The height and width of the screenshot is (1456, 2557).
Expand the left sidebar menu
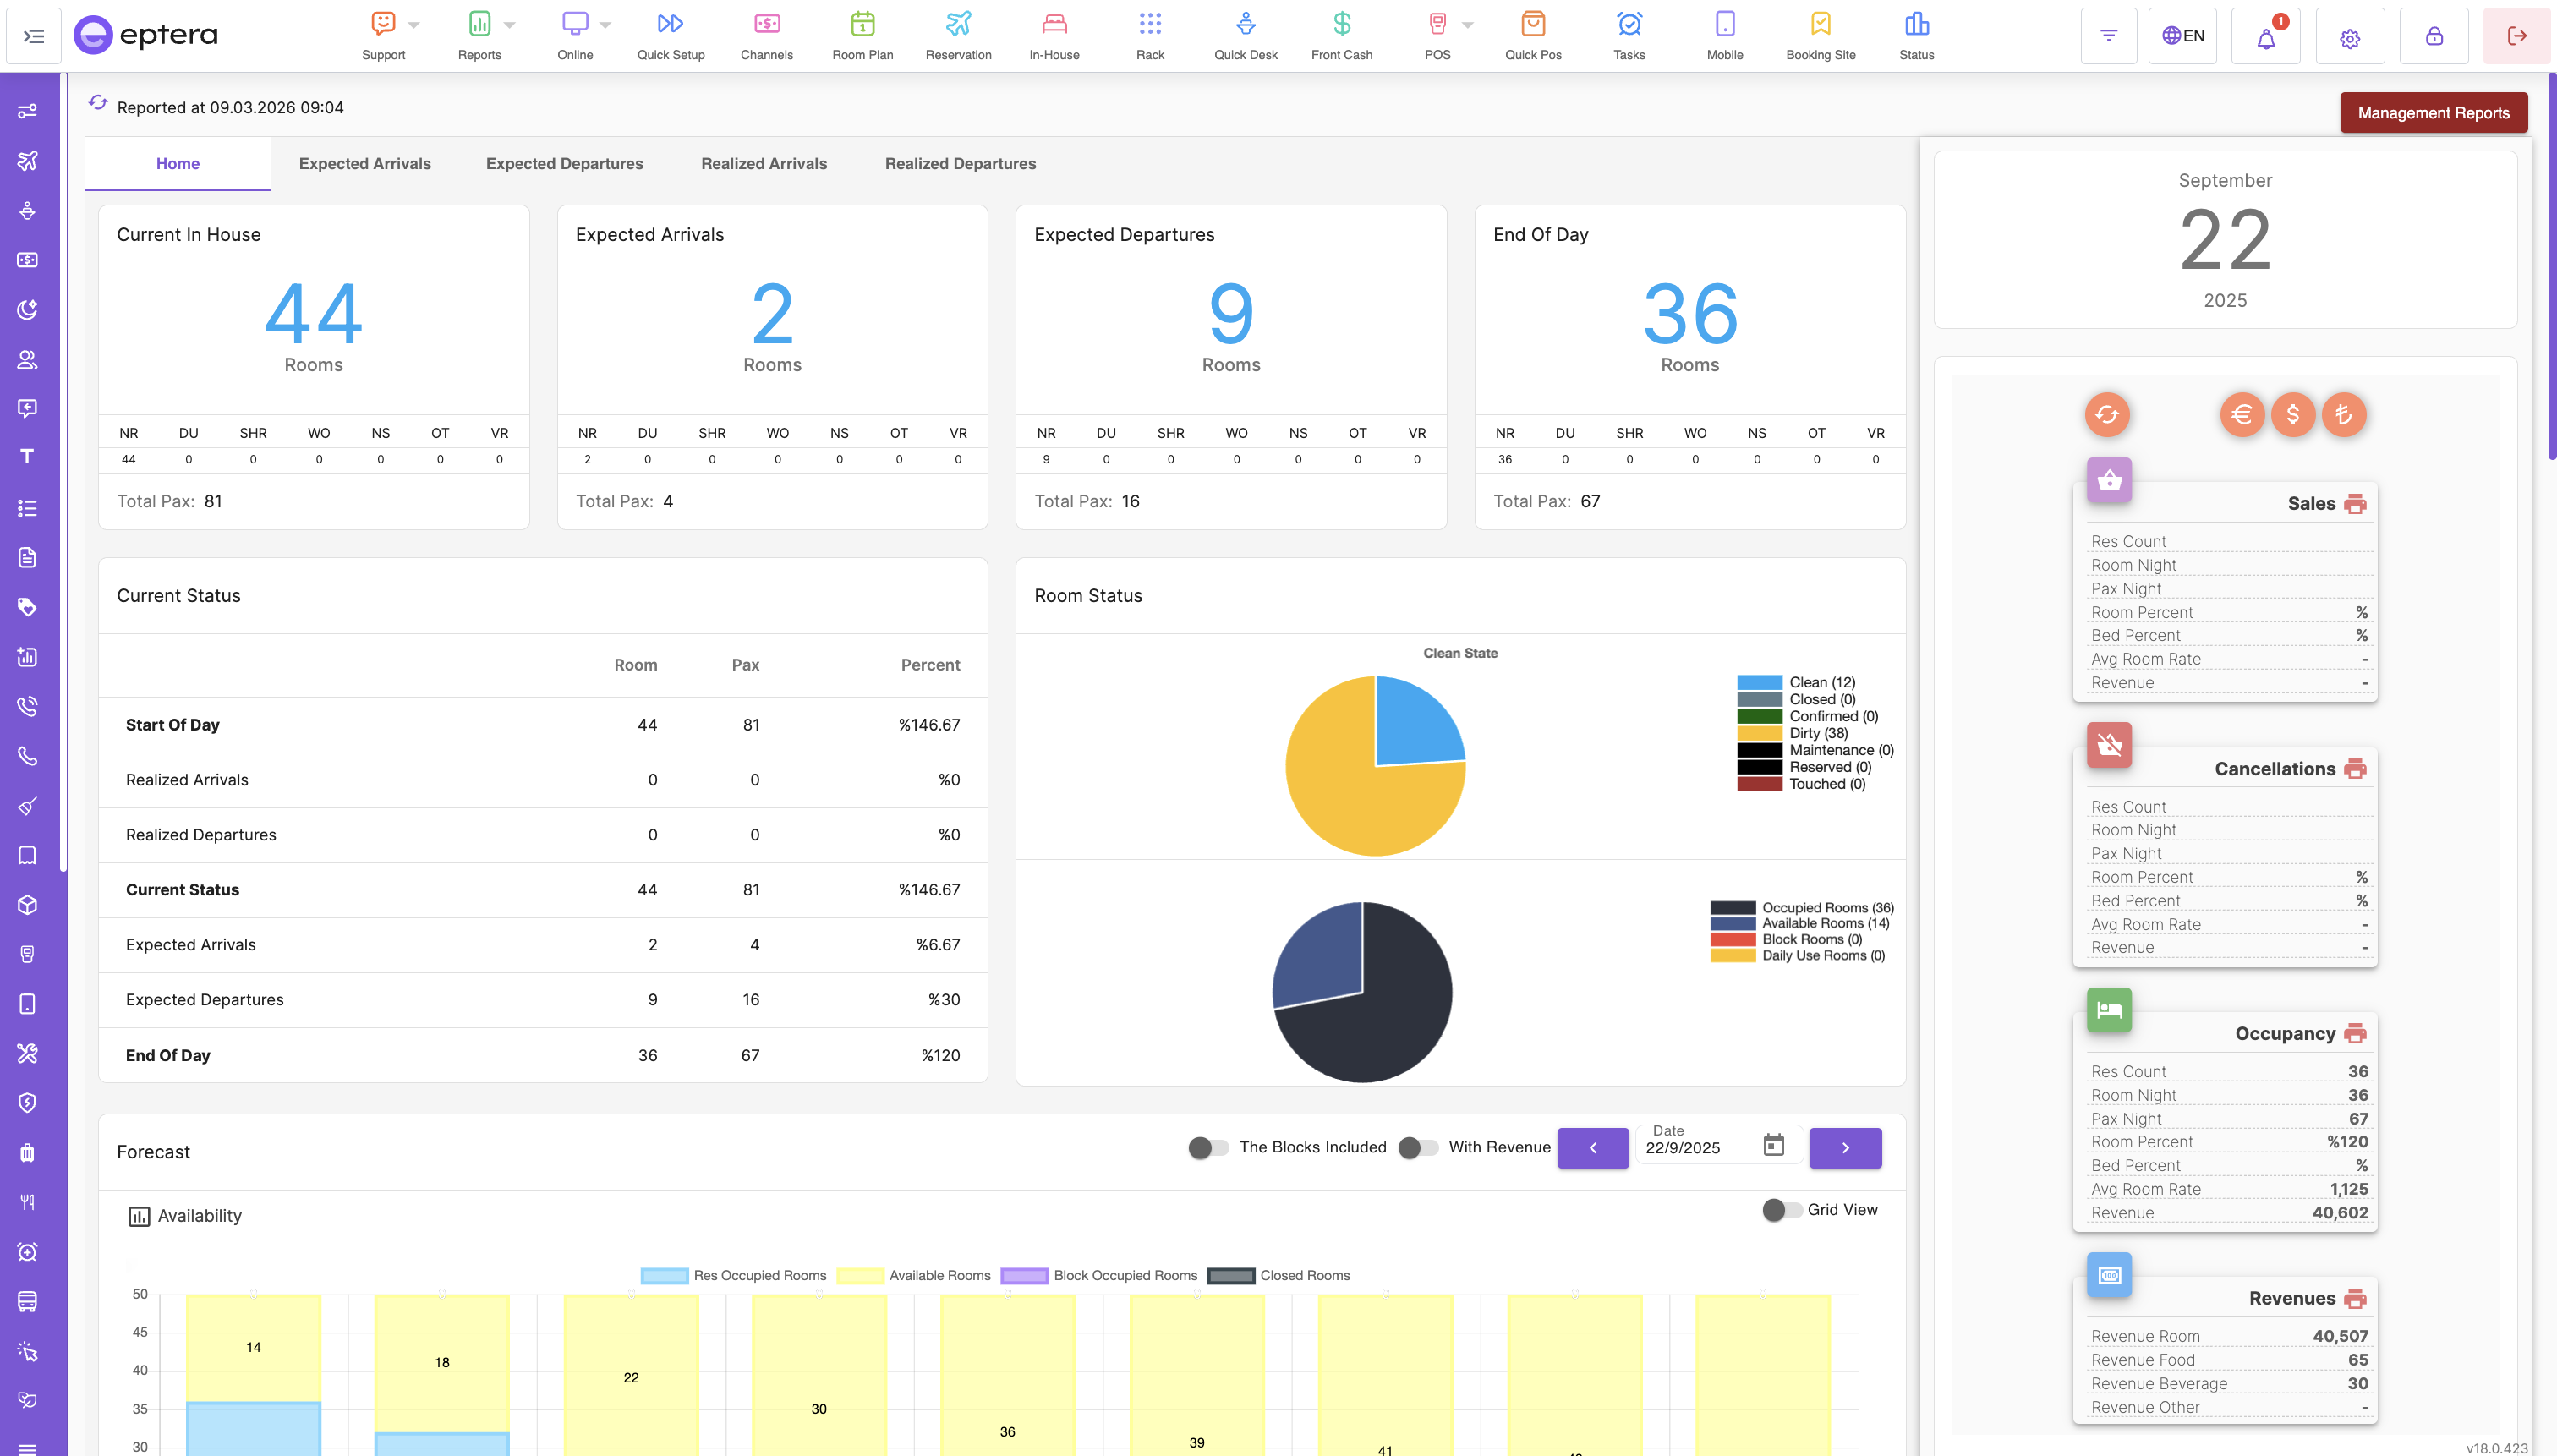34,36
